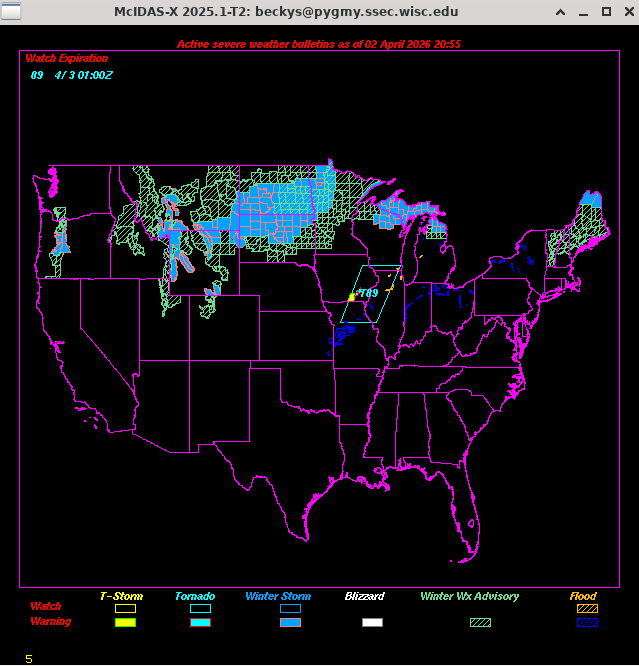Image resolution: width=639 pixels, height=666 pixels.
Task: Click the T-Storm Watch legend box
Action: coord(125,608)
